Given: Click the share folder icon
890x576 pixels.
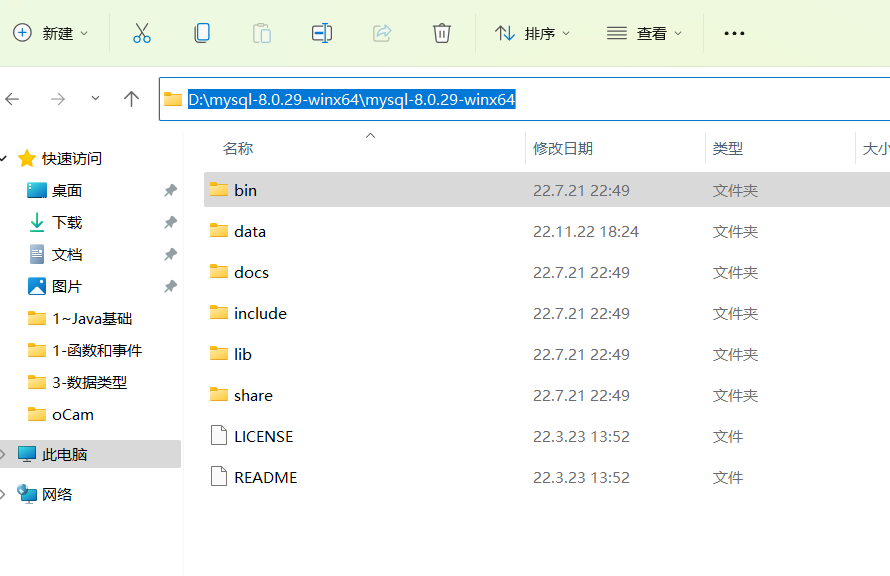Looking at the screenshot, I should [x=219, y=394].
